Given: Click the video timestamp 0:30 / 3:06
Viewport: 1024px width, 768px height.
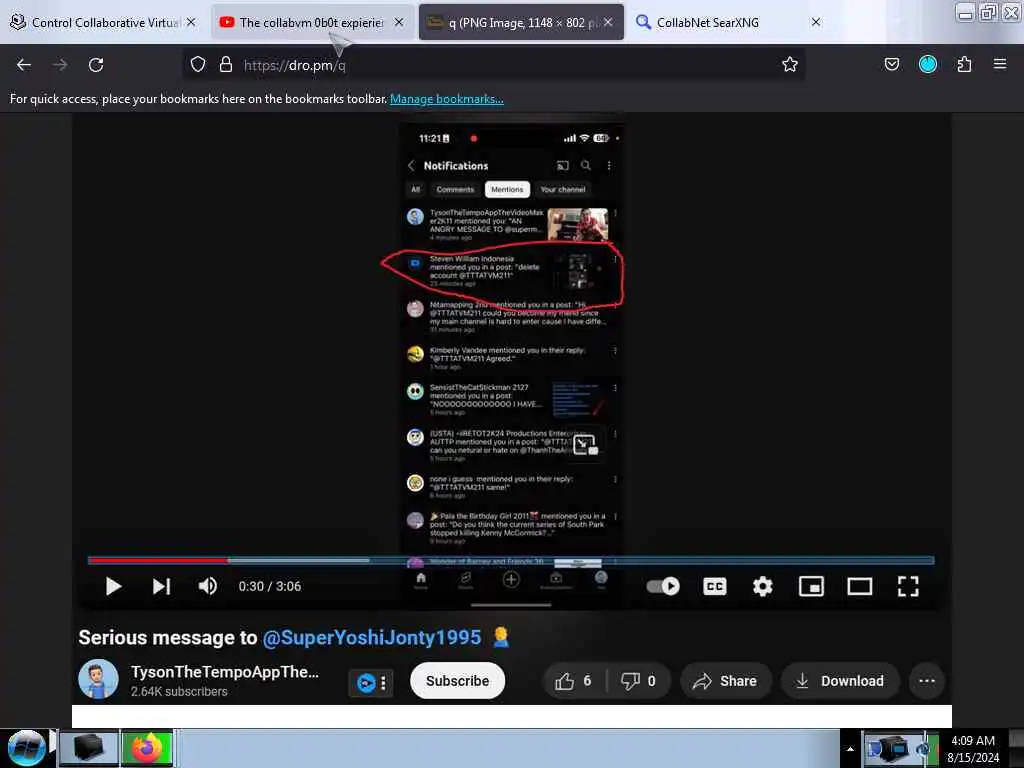Looking at the screenshot, I should click(270, 586).
